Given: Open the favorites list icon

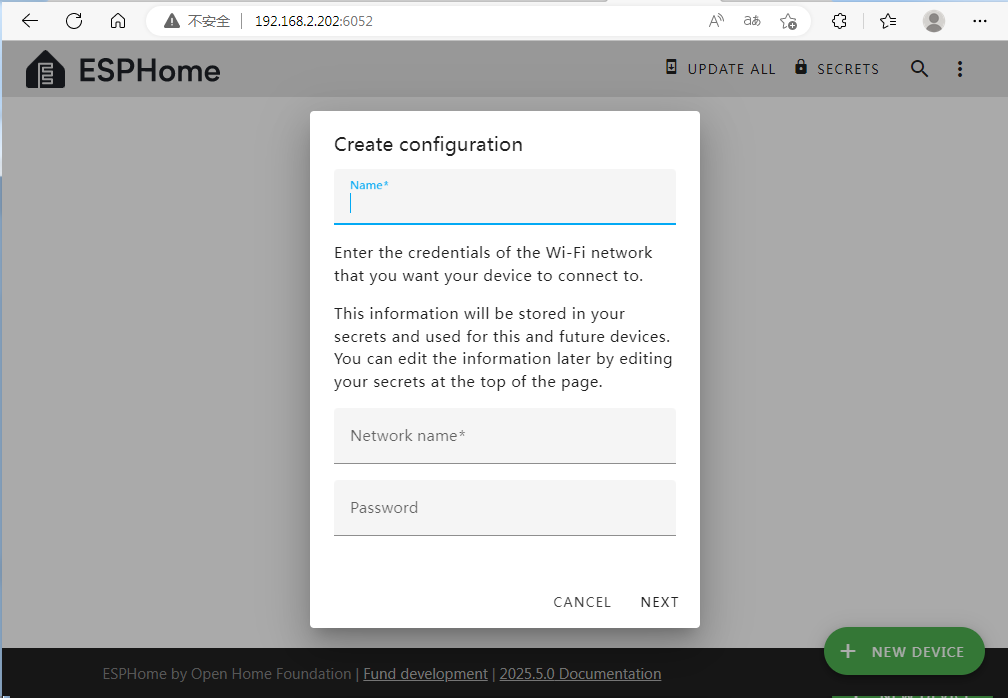Looking at the screenshot, I should coord(888,21).
